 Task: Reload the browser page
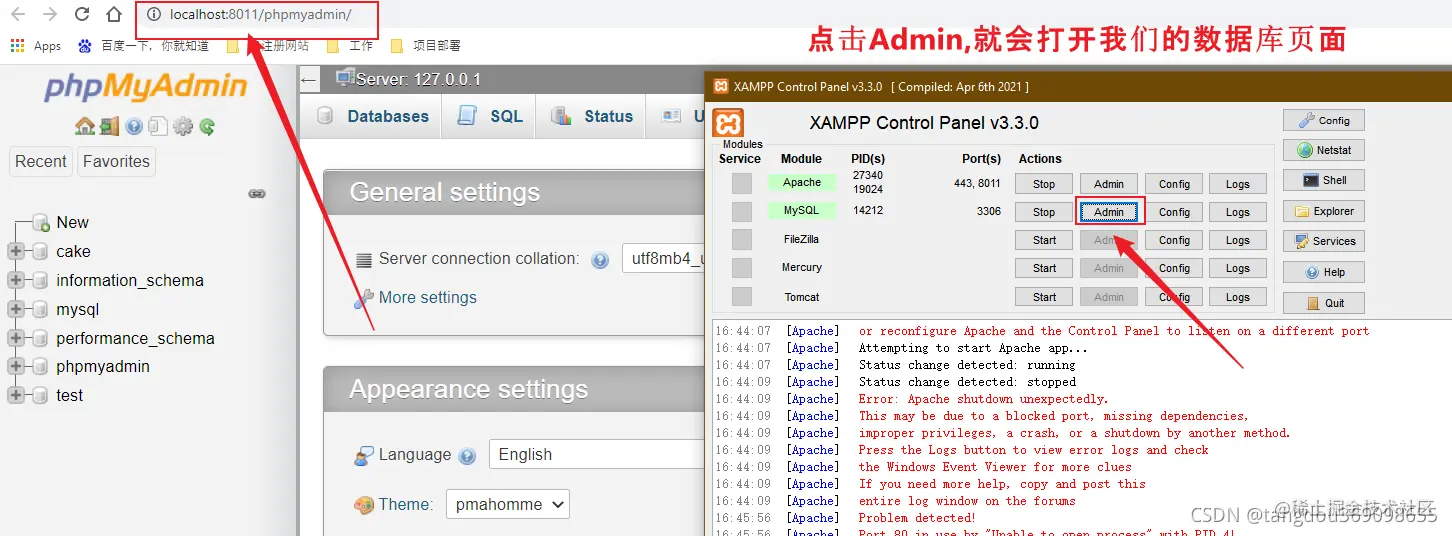click(82, 14)
